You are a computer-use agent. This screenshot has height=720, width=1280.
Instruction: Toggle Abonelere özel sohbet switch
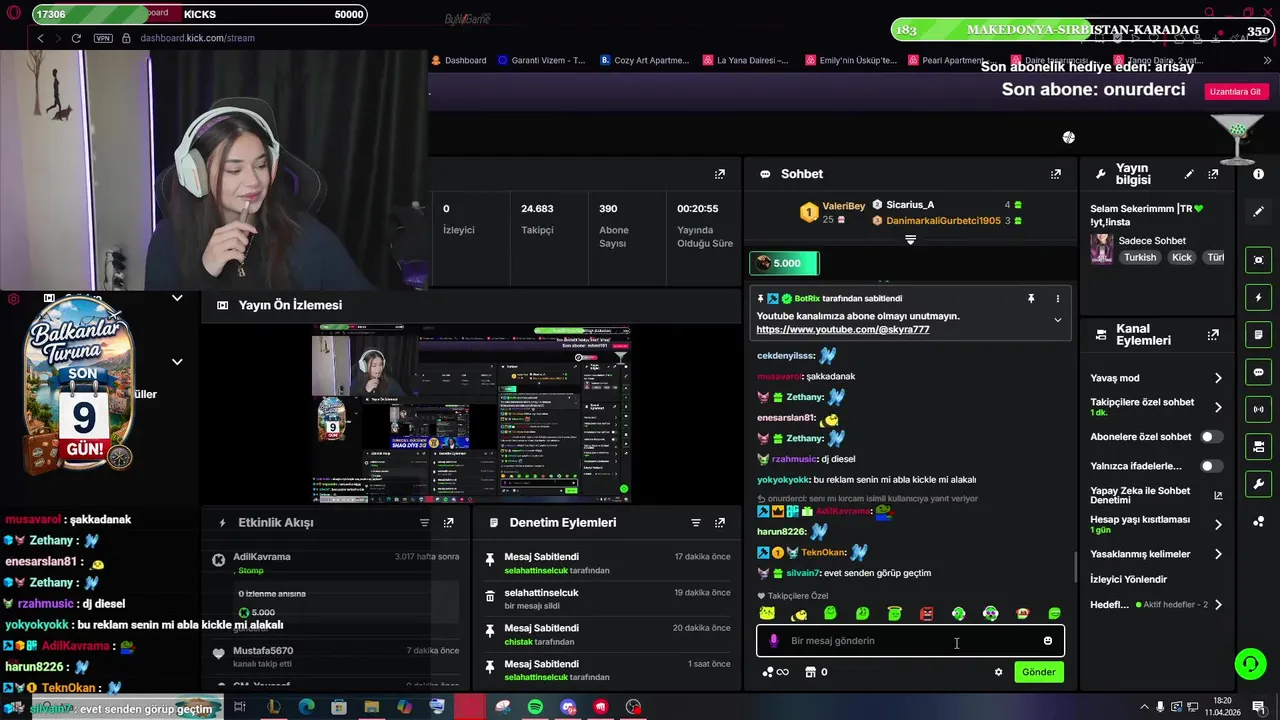point(1211,437)
